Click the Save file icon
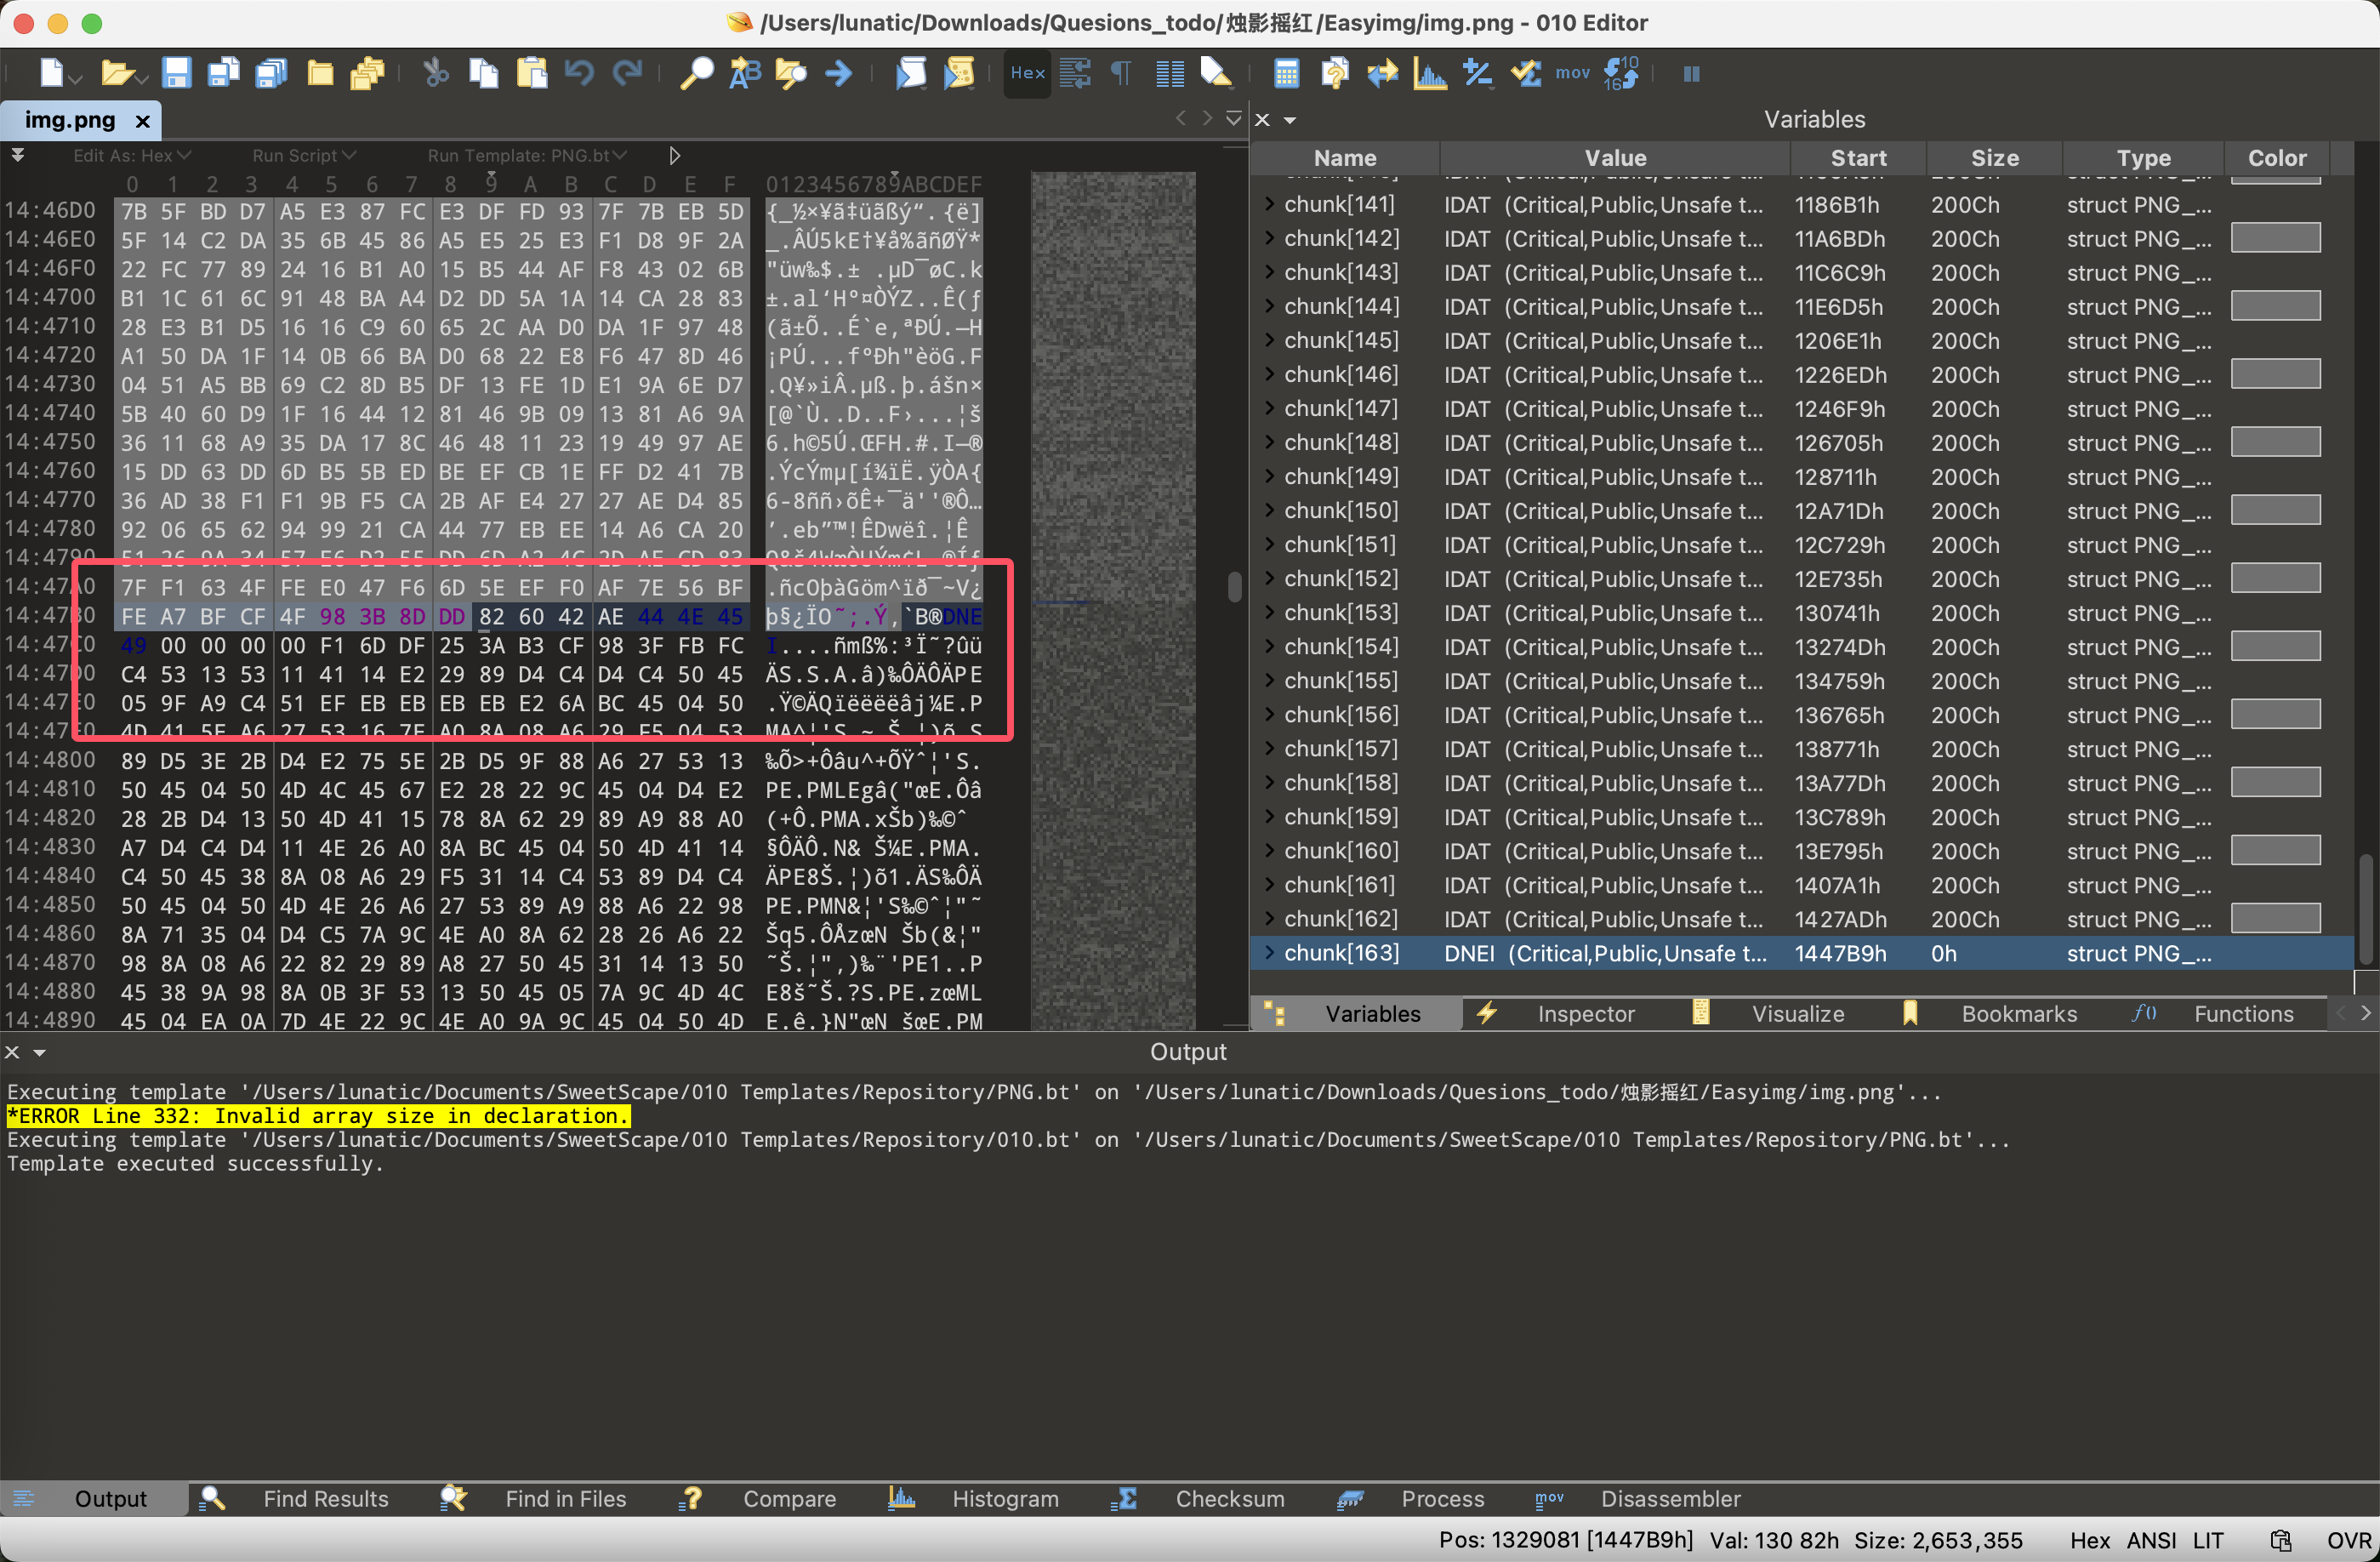 [x=176, y=73]
